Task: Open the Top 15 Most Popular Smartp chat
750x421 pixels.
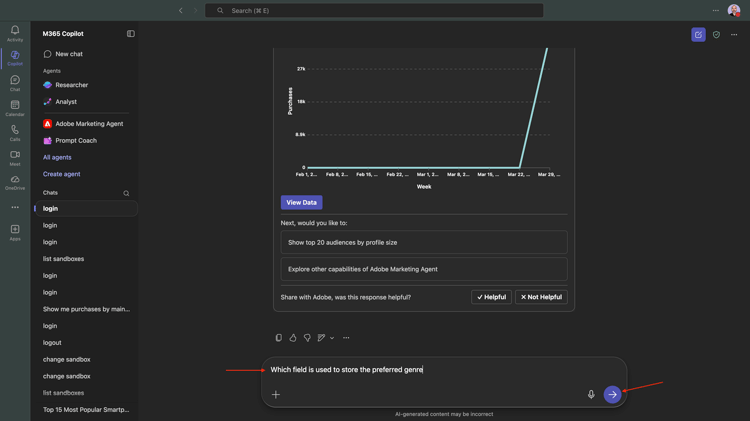Action: 86,410
